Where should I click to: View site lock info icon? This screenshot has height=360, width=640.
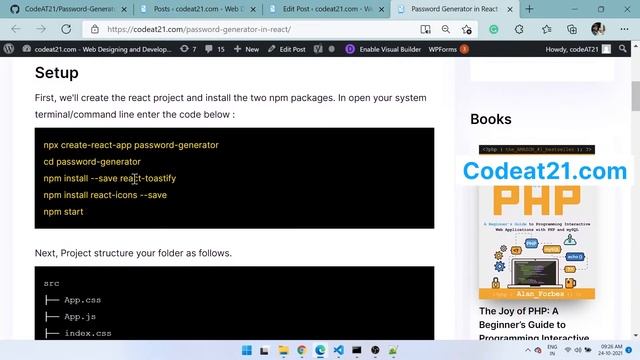point(95,29)
